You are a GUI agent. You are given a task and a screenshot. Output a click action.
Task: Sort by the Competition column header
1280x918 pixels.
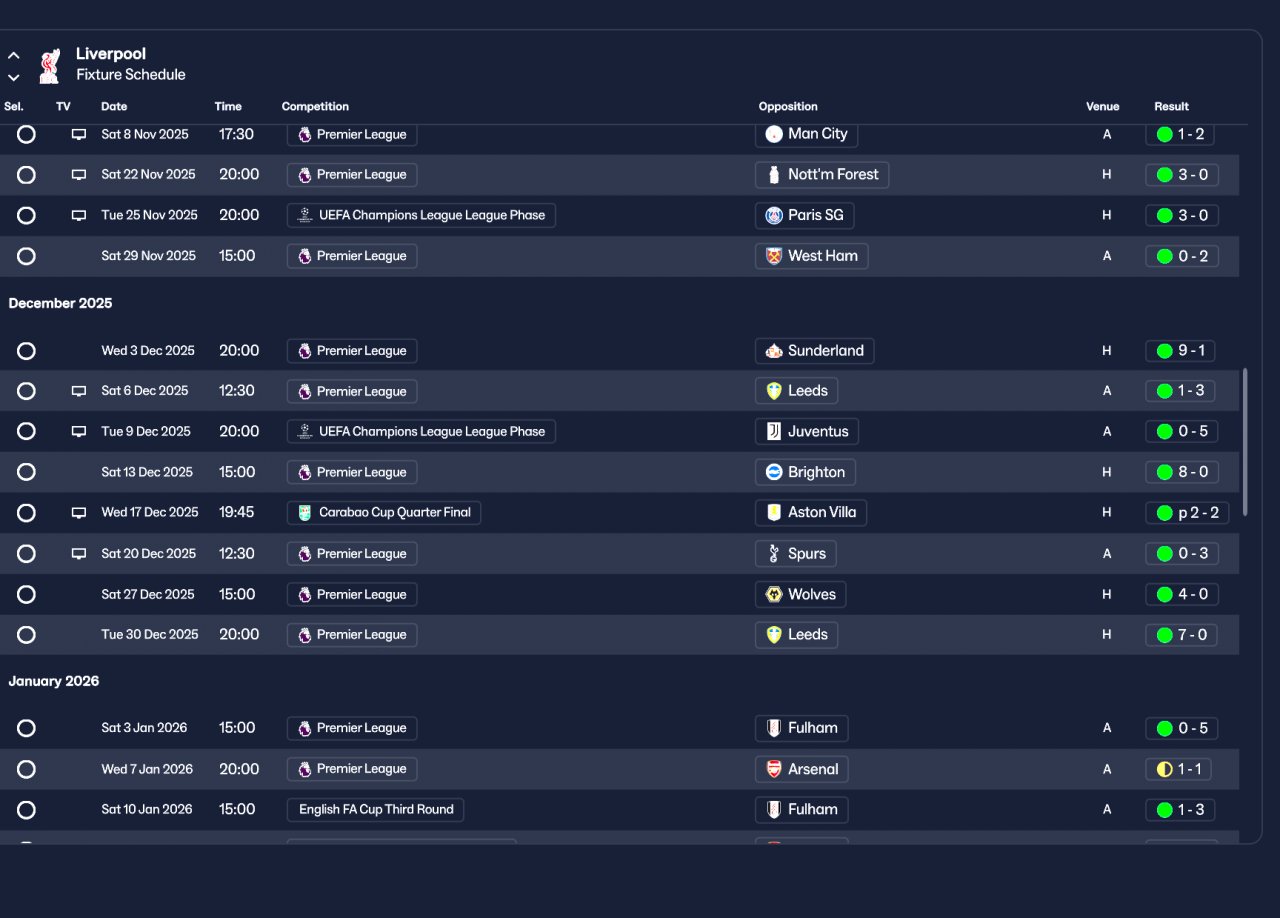[315, 107]
